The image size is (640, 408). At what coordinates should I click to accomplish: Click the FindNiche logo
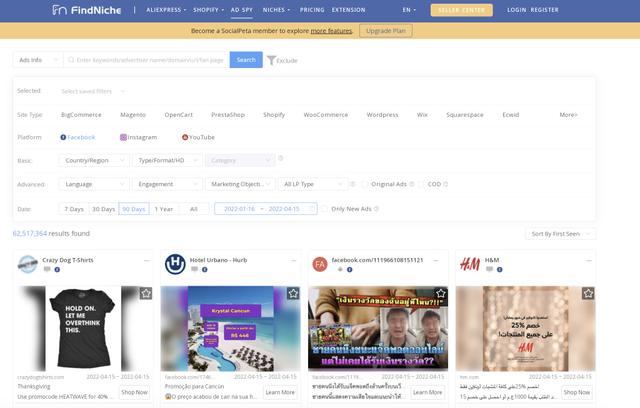[87, 10]
